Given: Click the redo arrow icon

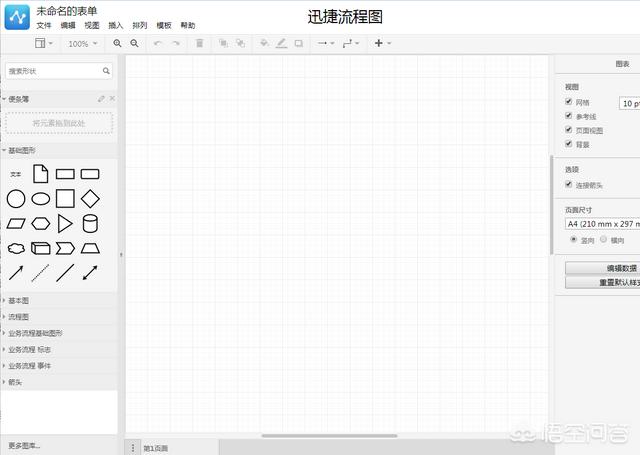Looking at the screenshot, I should pyautogui.click(x=176, y=43).
